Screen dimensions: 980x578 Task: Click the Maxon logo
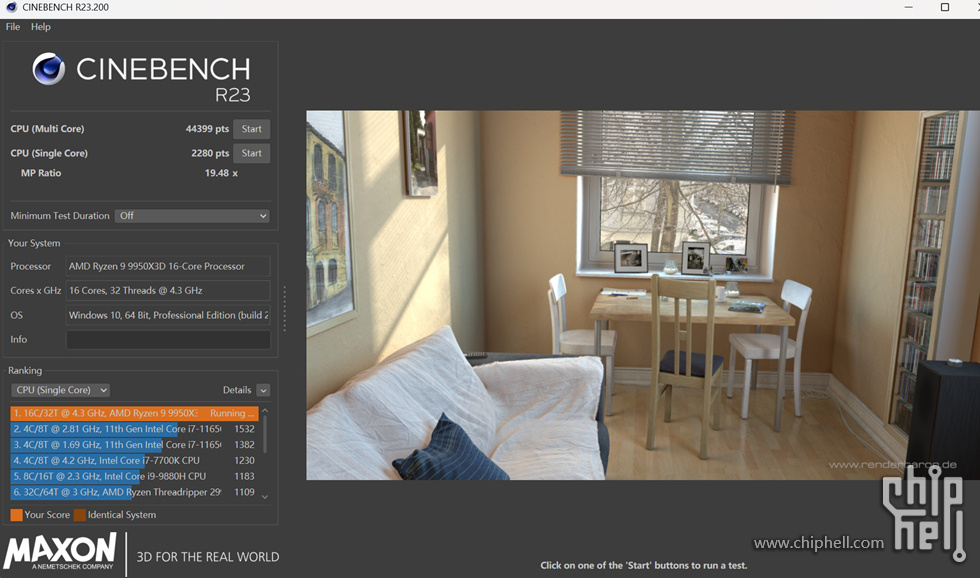pyautogui.click(x=60, y=551)
